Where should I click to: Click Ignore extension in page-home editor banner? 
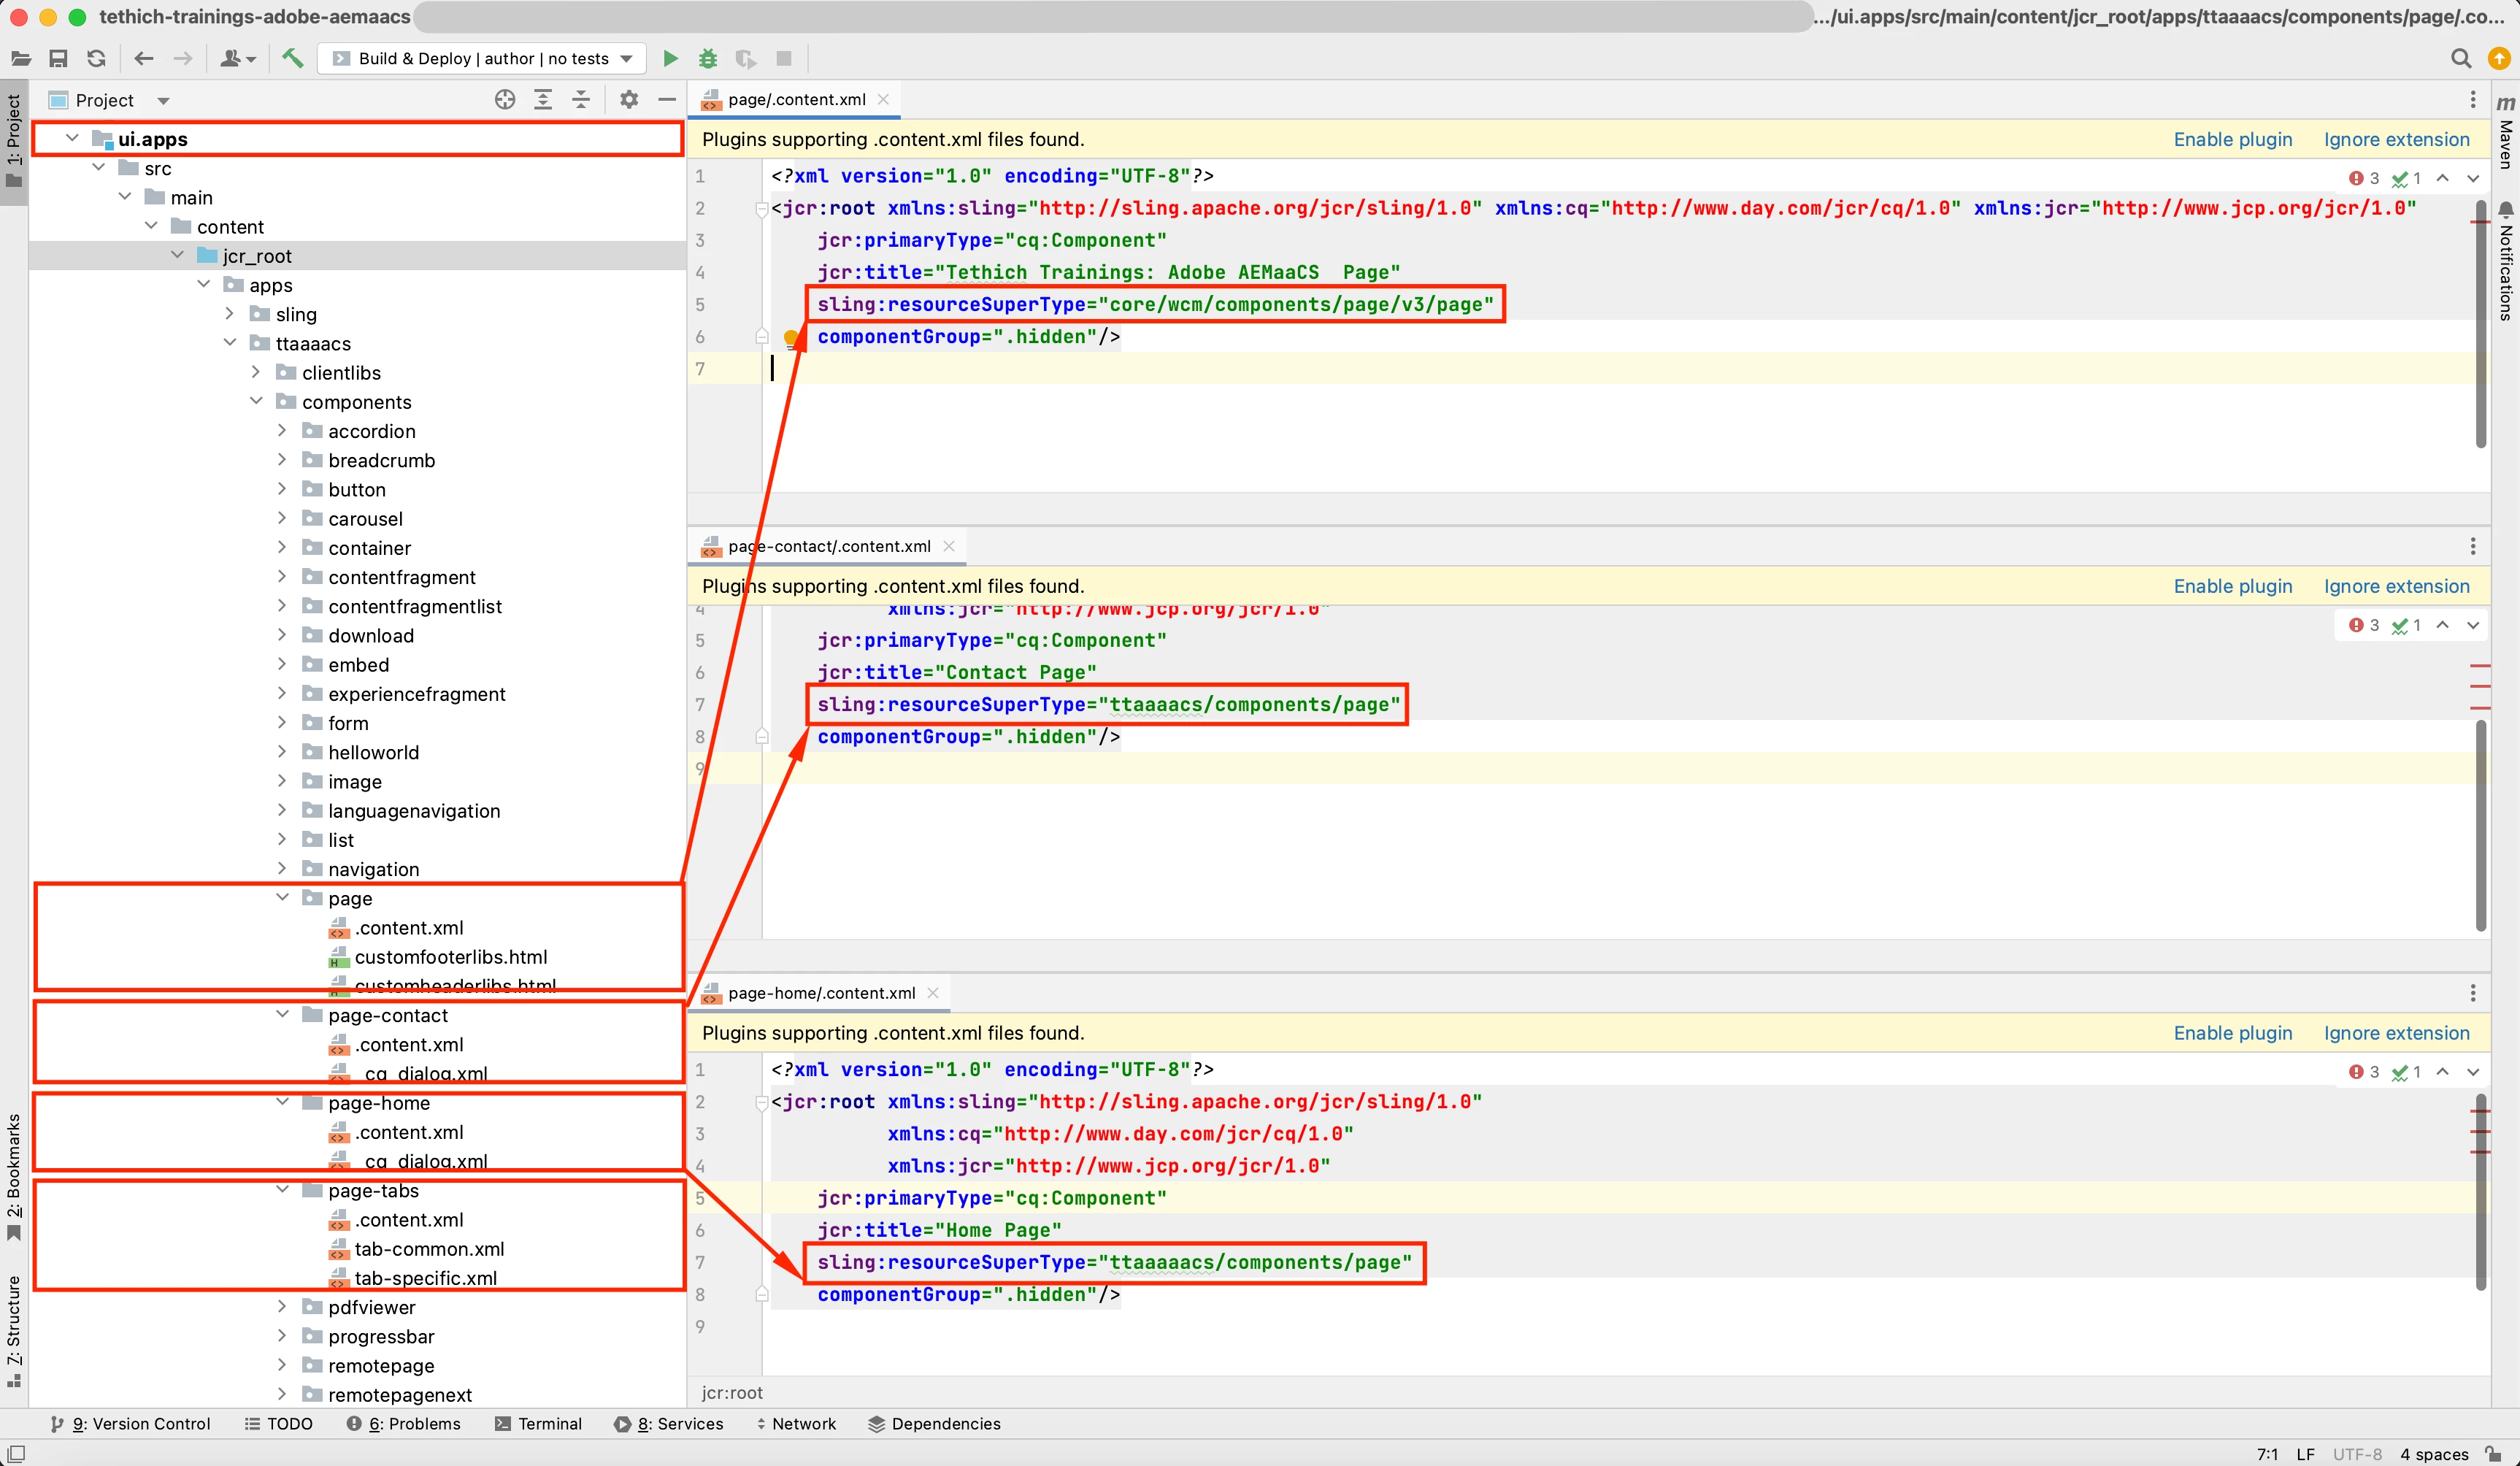pos(2396,1033)
